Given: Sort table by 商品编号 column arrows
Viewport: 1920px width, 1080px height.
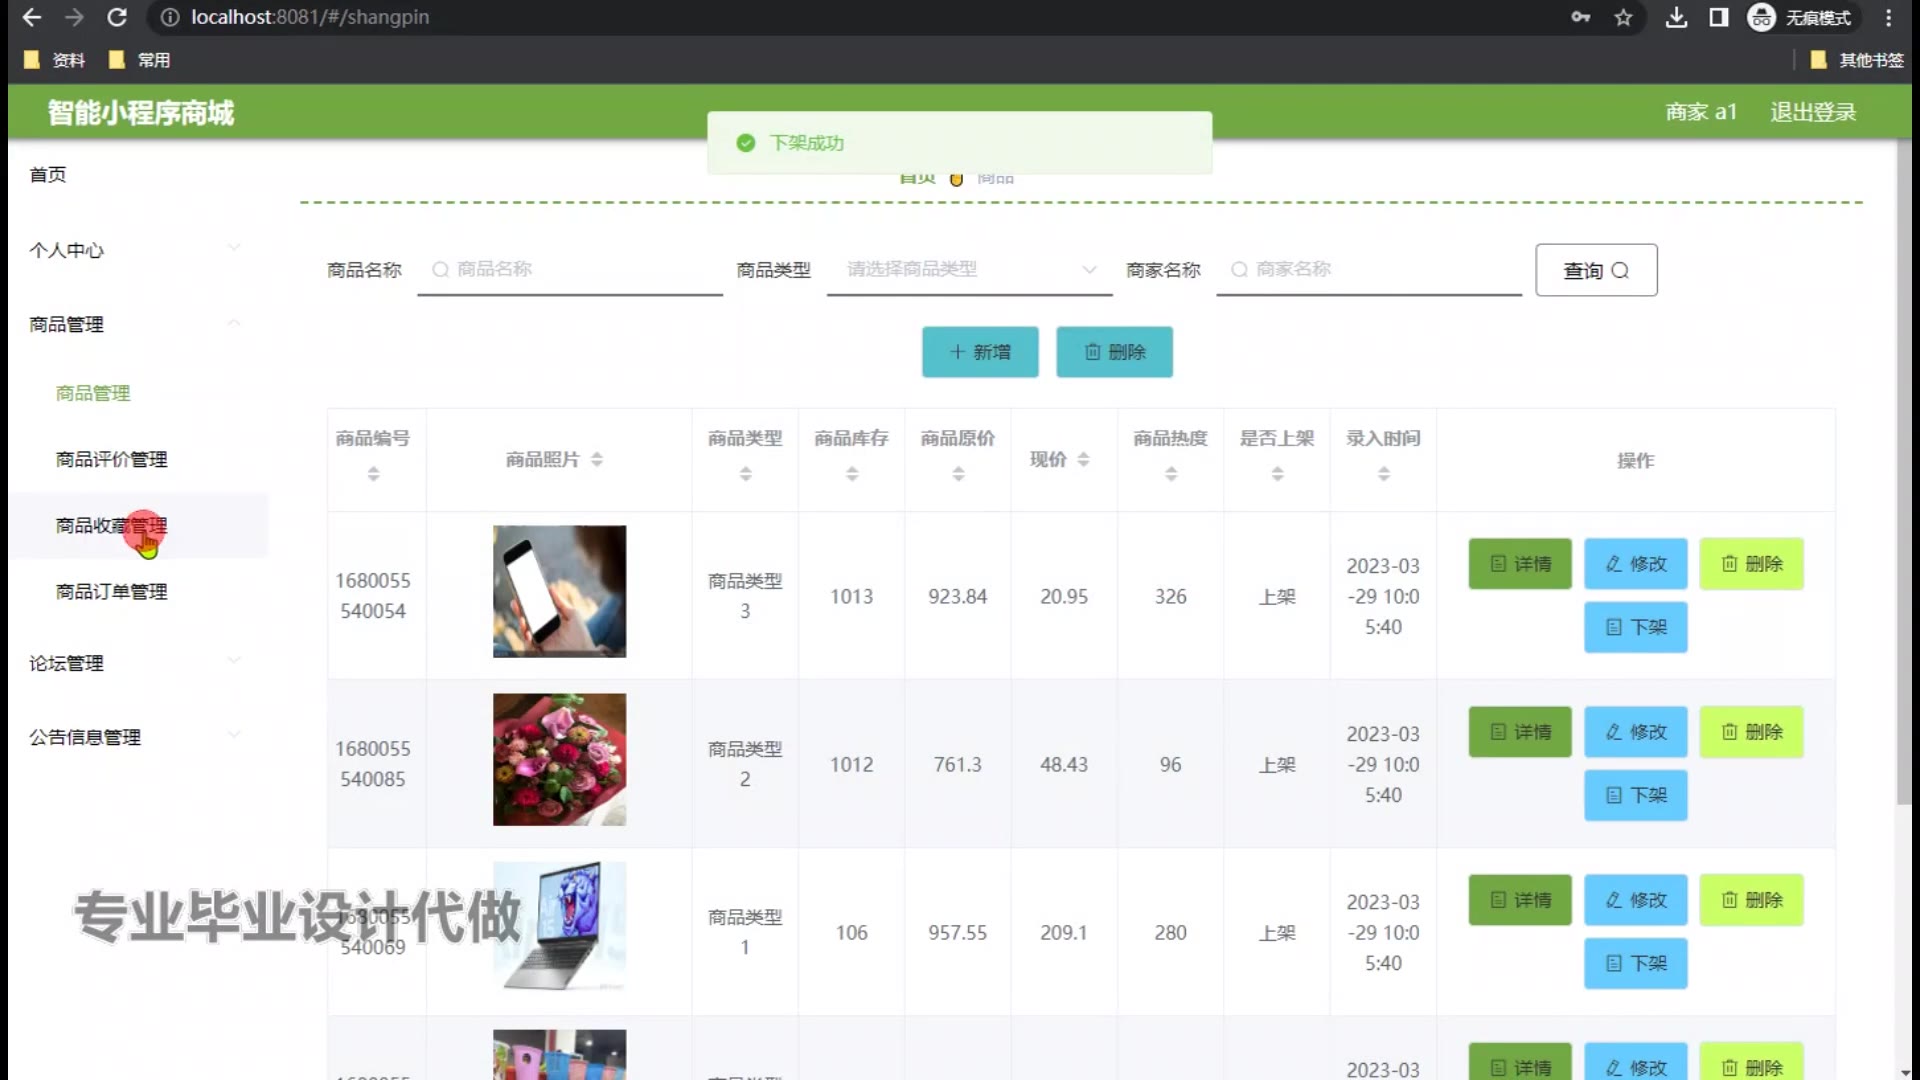Looking at the screenshot, I should (x=373, y=474).
